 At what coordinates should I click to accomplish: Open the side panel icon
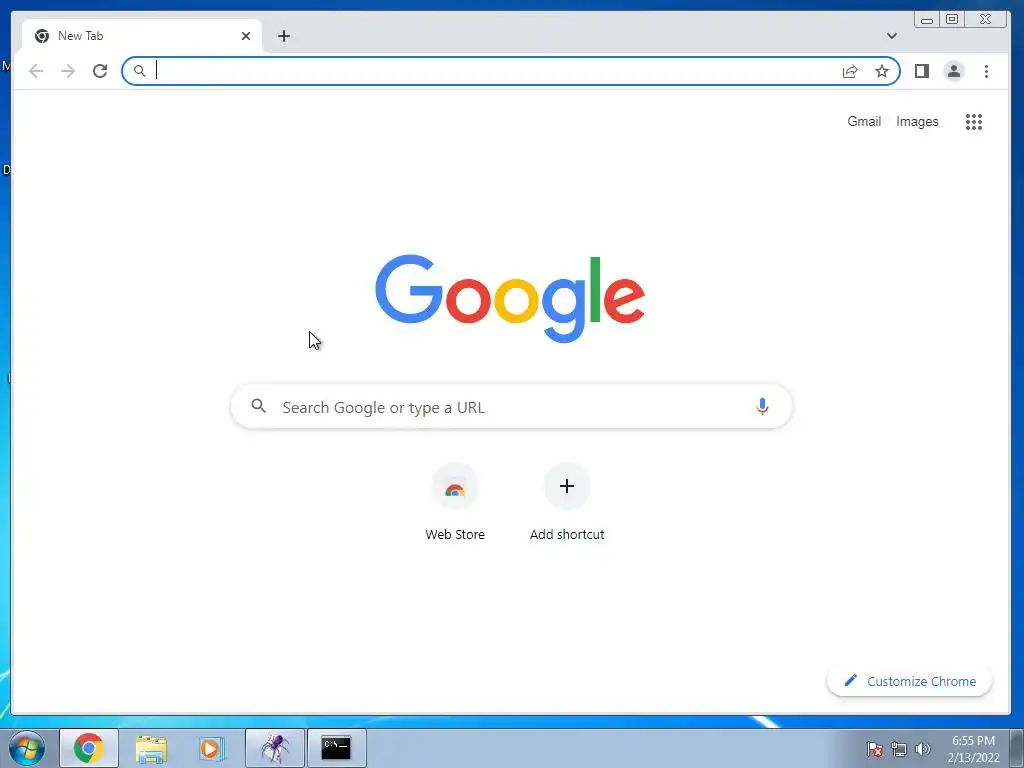[x=921, y=71]
